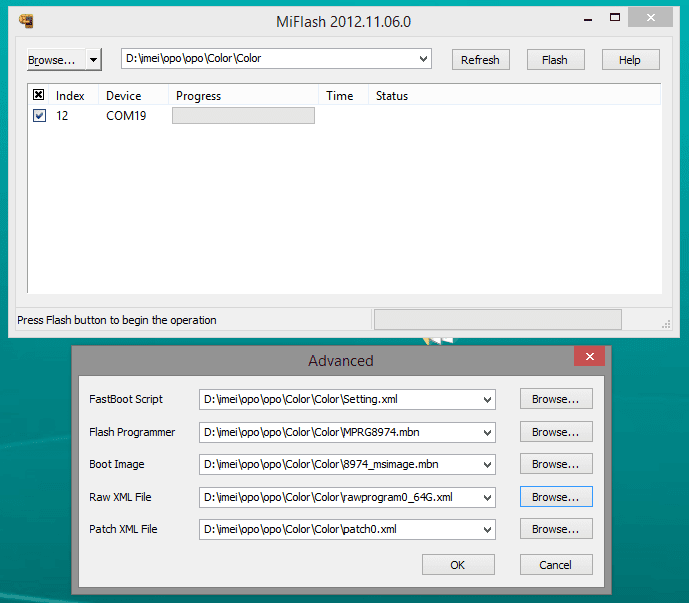Browse for the Patch XML File
689x603 pixels.
point(556,529)
